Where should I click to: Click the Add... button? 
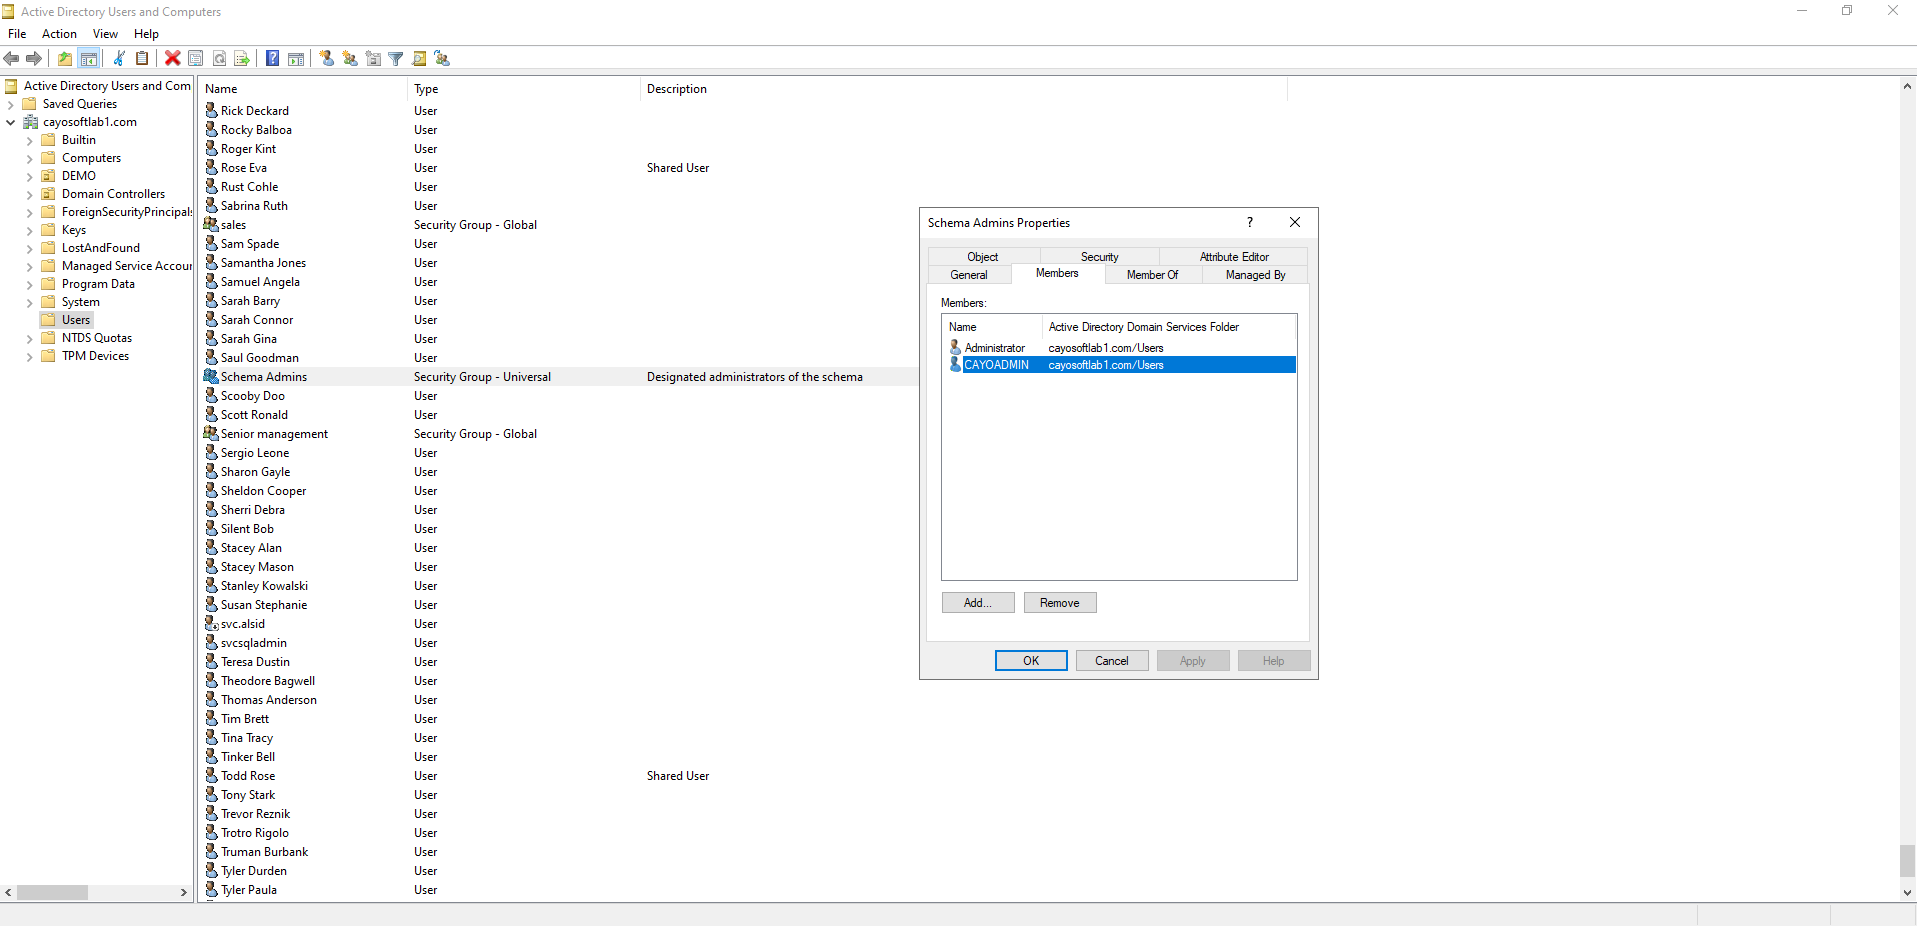click(977, 603)
